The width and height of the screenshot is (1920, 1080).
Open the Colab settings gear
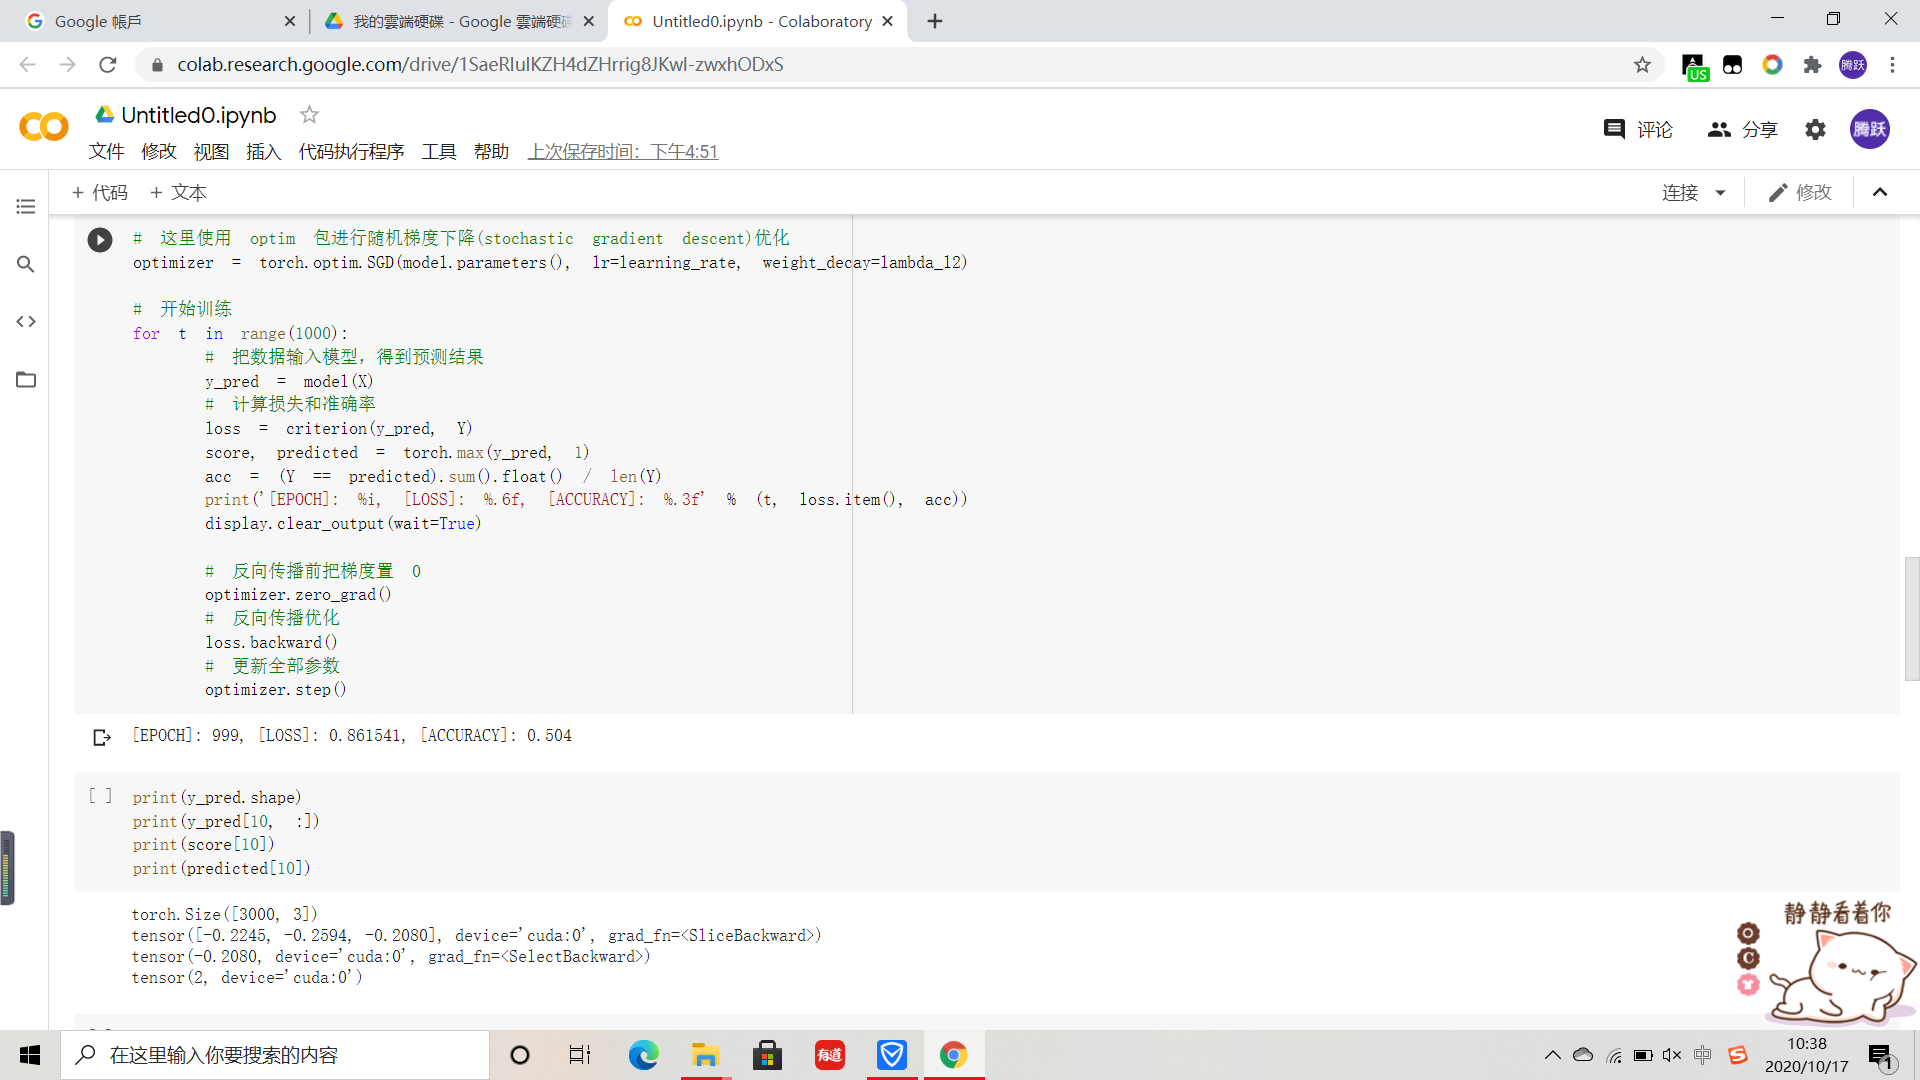(x=1815, y=129)
